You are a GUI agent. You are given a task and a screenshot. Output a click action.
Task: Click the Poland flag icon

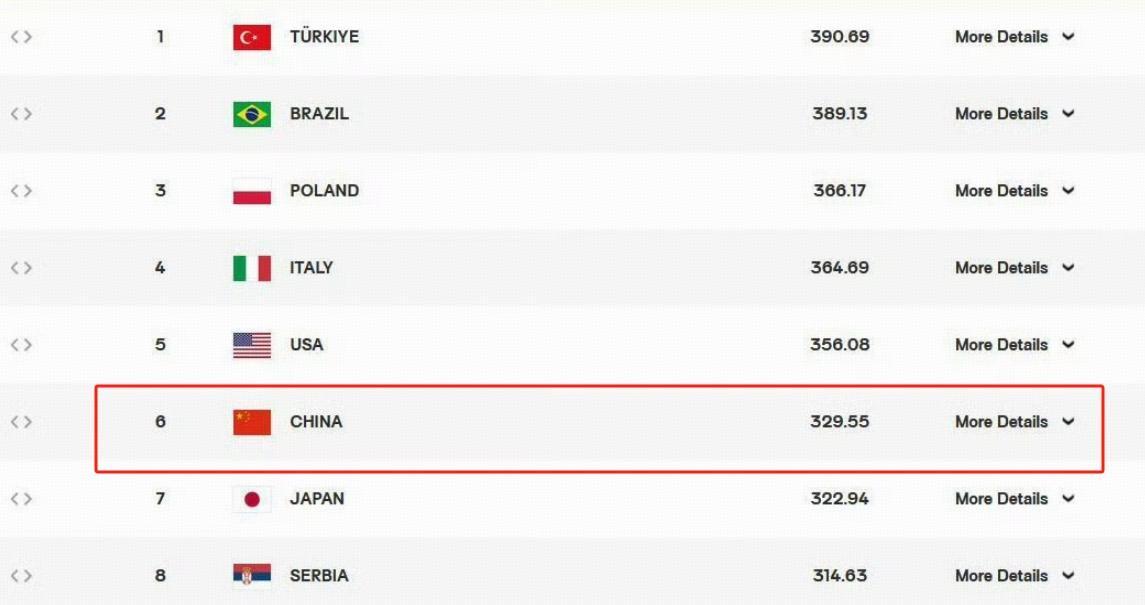click(x=252, y=191)
